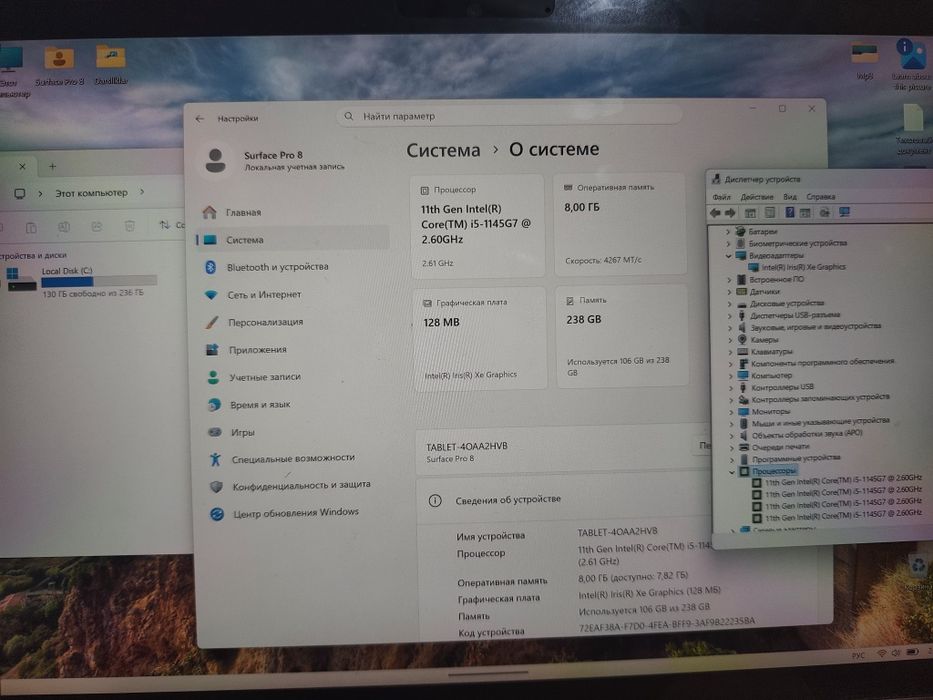Viewport: 933px width, 700px height.
Task: Open the music folder icon on desktop
Action: [111, 64]
